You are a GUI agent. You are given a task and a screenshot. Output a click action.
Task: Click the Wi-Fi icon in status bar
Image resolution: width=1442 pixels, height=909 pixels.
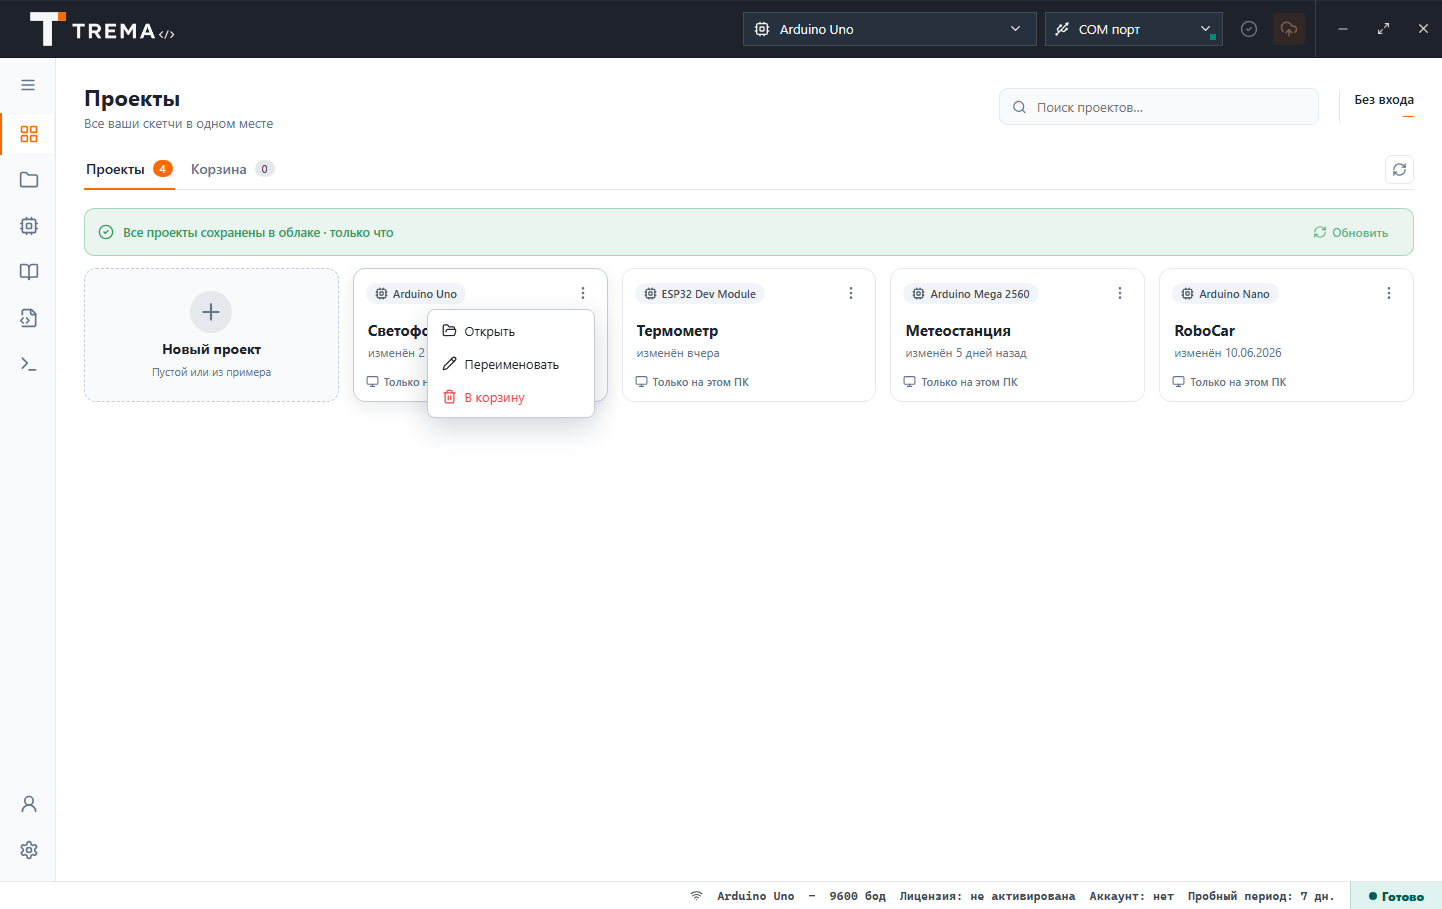(x=696, y=896)
